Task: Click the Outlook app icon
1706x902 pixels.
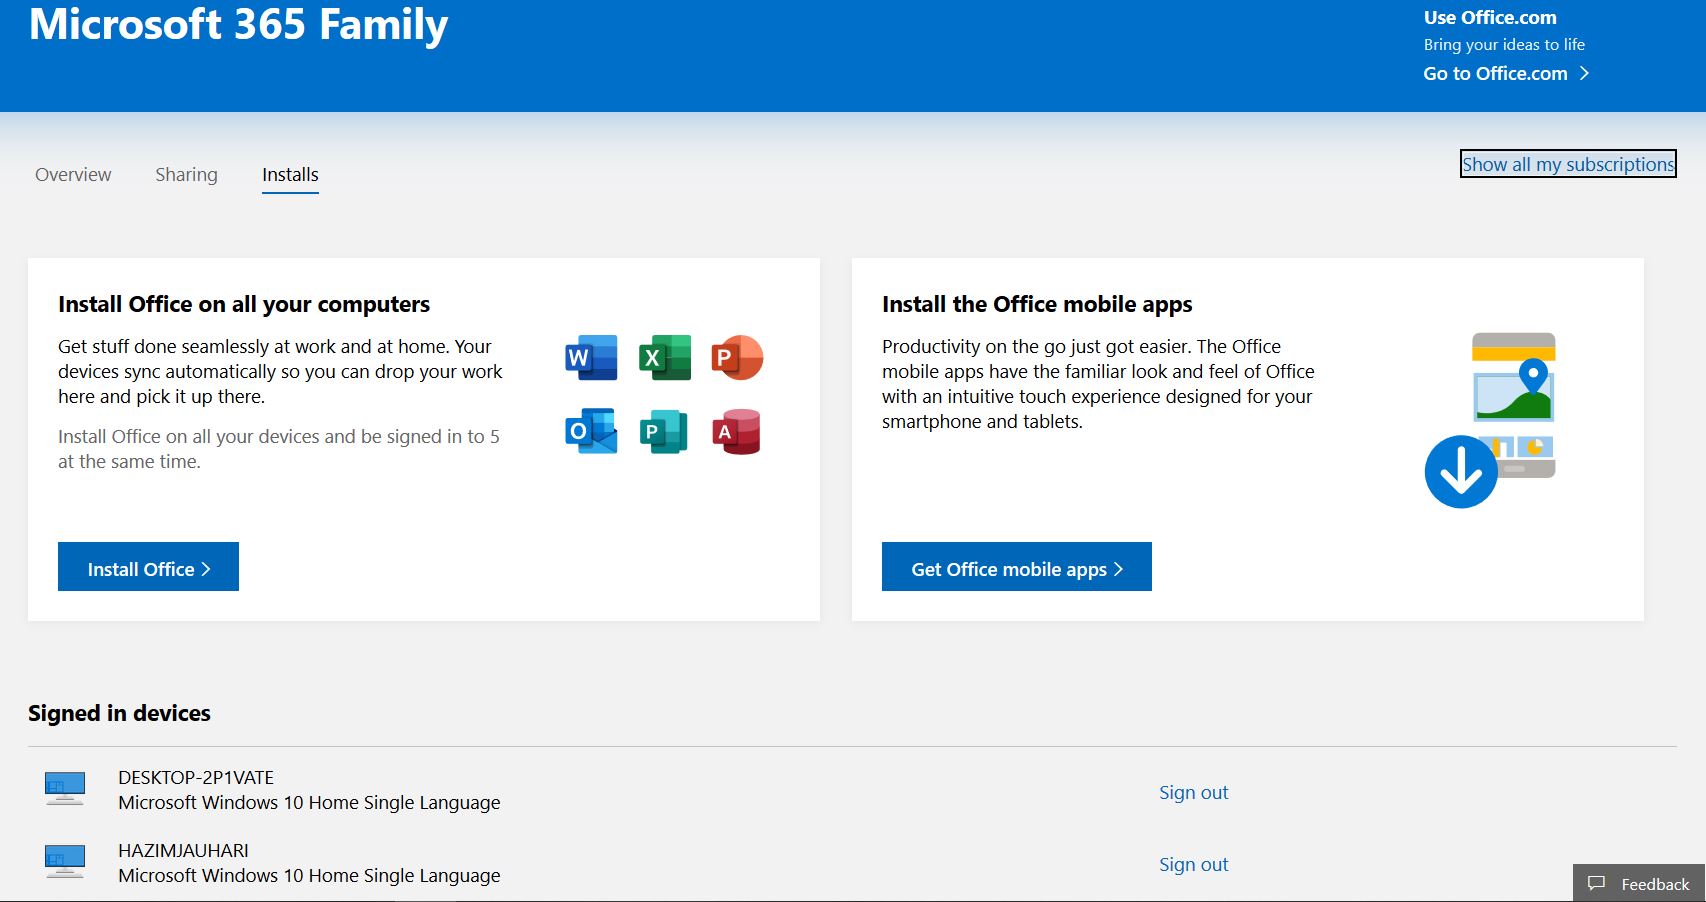Action: [x=591, y=431]
